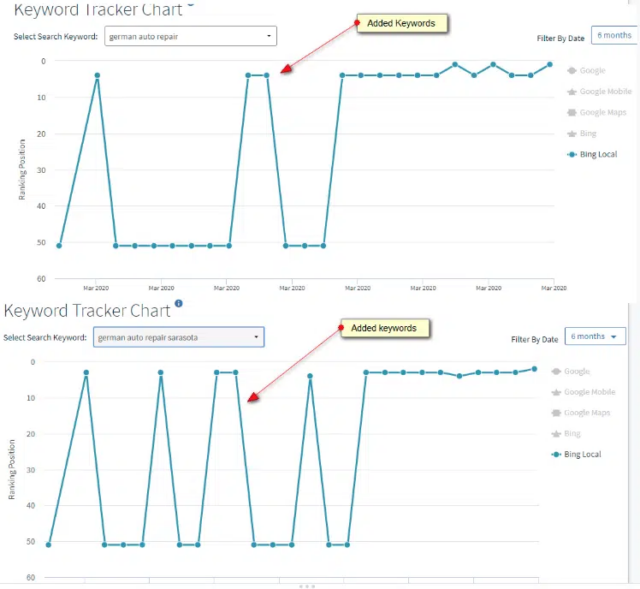The image size is (640, 589).
Task: Click the bottom 'Keyword Tracker Chart' heading
Action: pos(87,311)
